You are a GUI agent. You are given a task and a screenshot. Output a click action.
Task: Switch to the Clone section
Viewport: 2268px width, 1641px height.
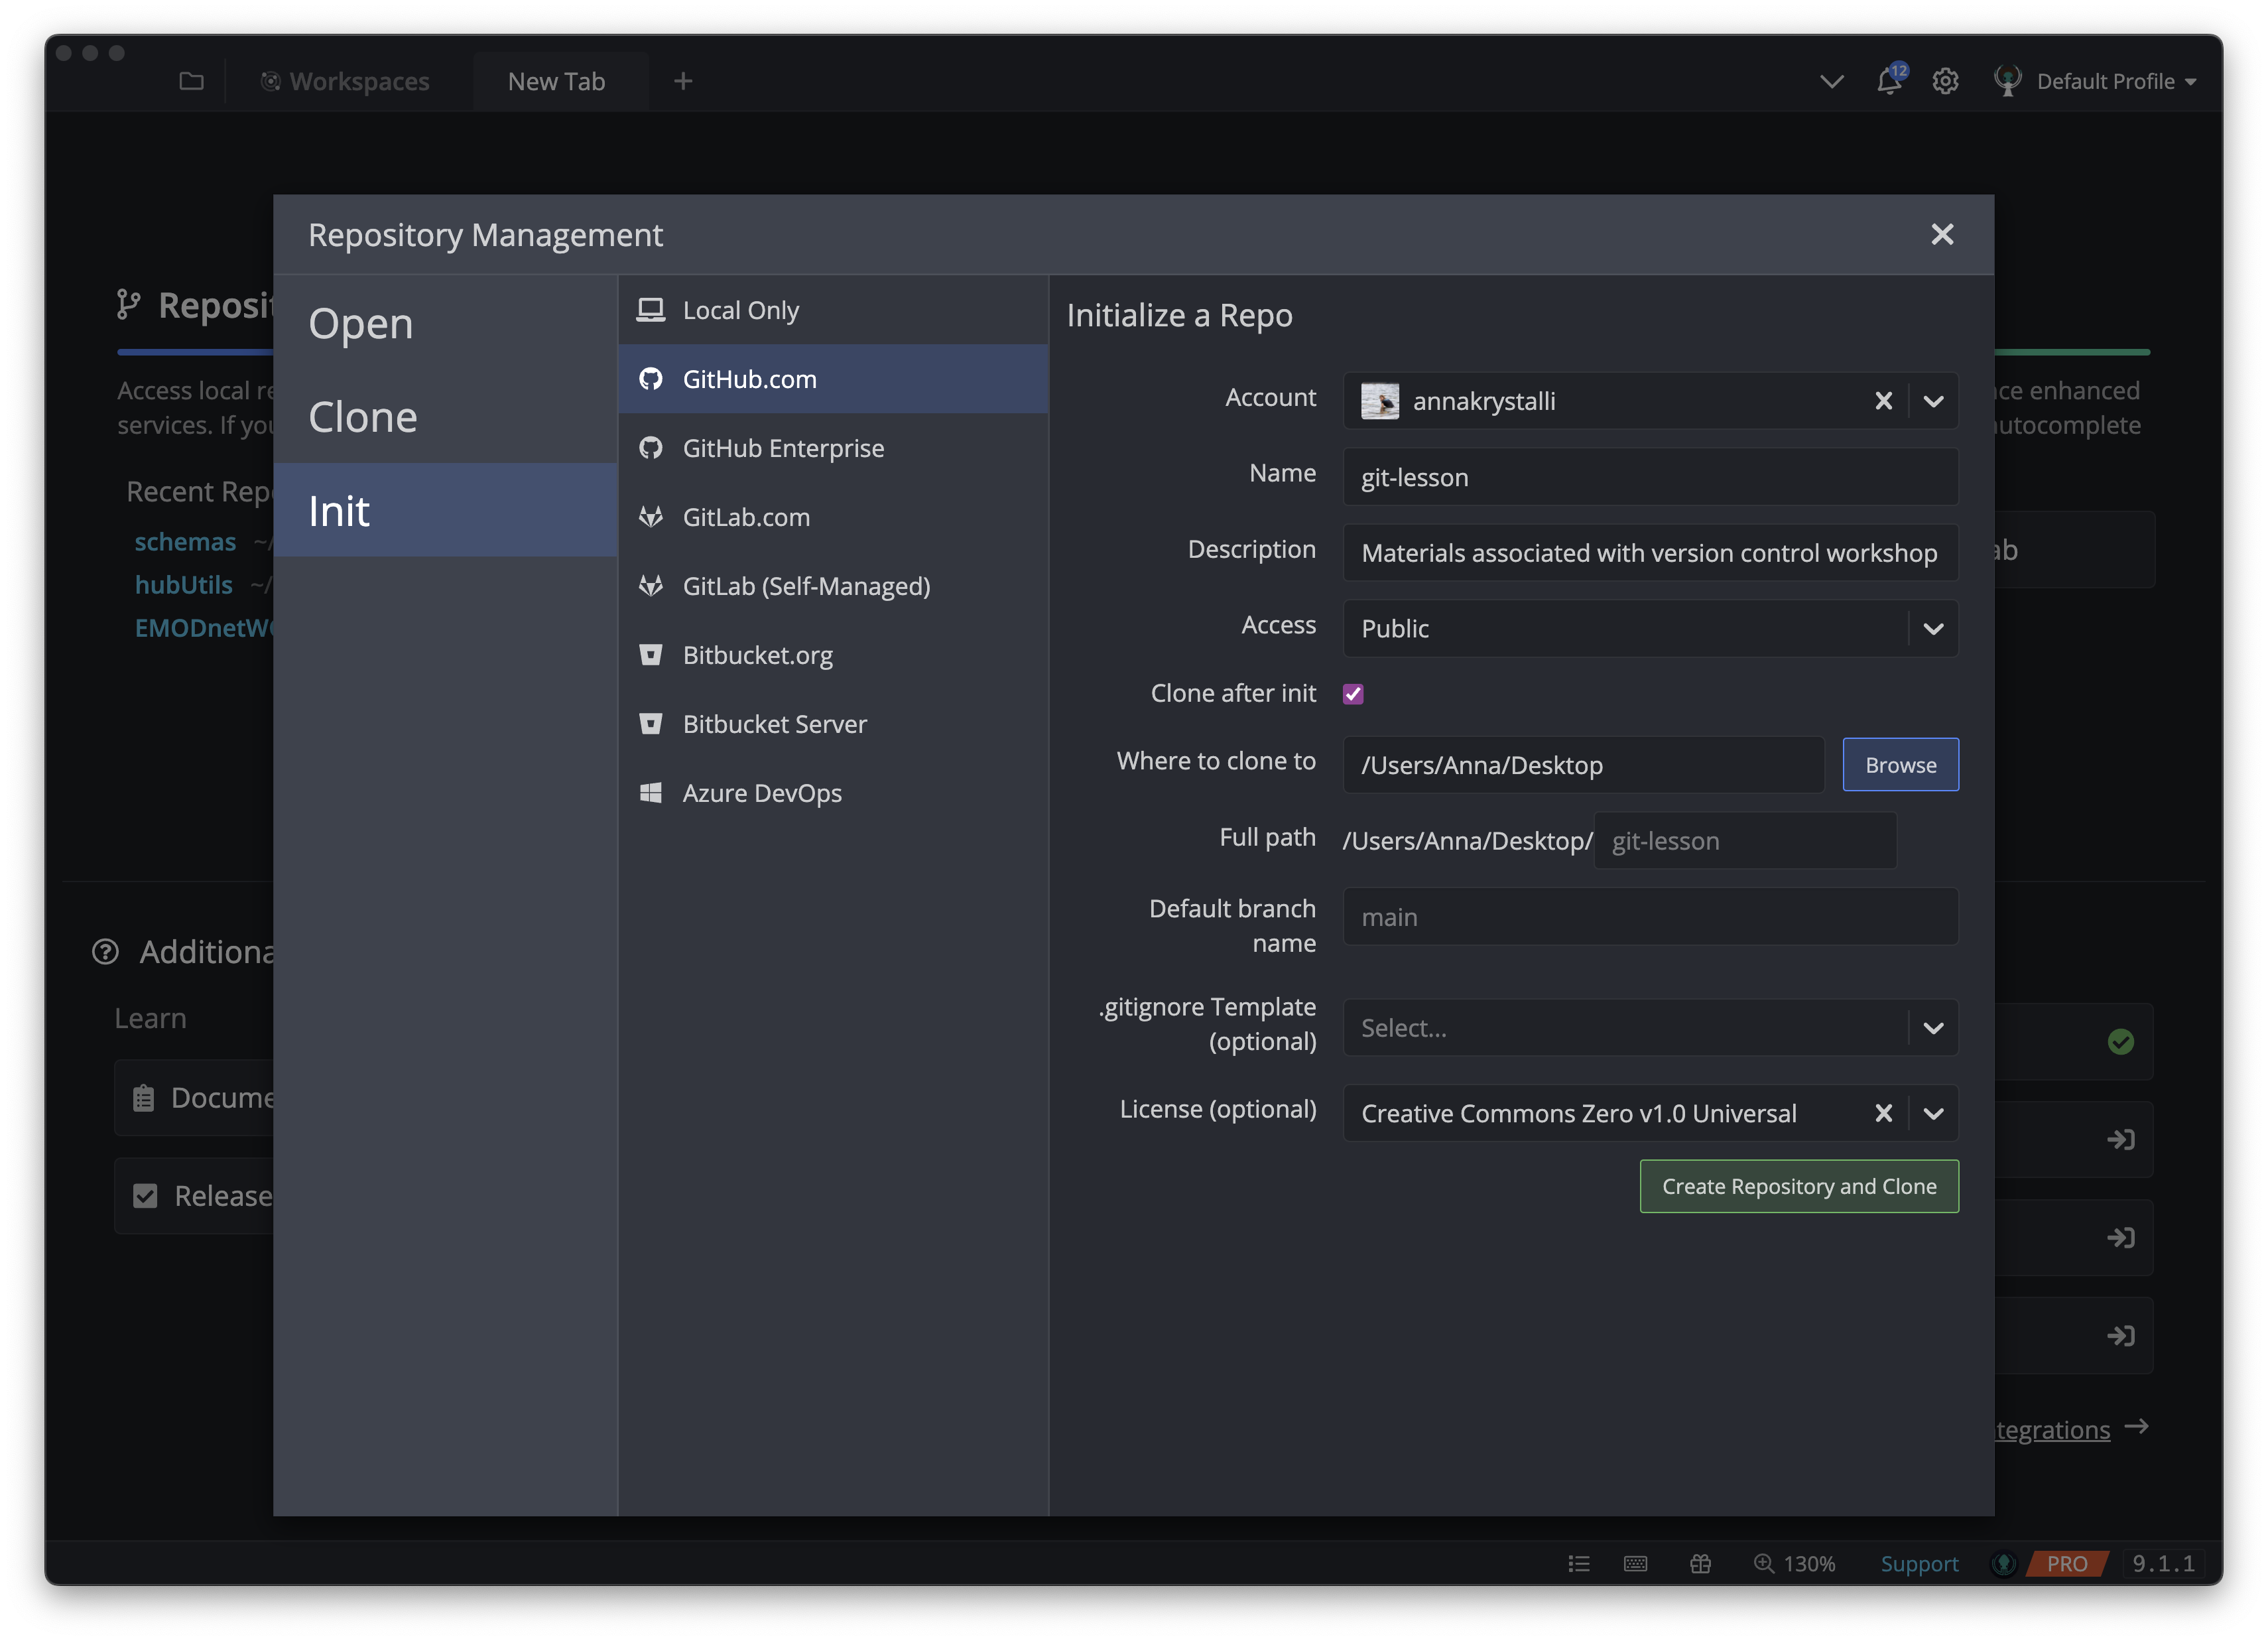pyautogui.click(x=445, y=417)
